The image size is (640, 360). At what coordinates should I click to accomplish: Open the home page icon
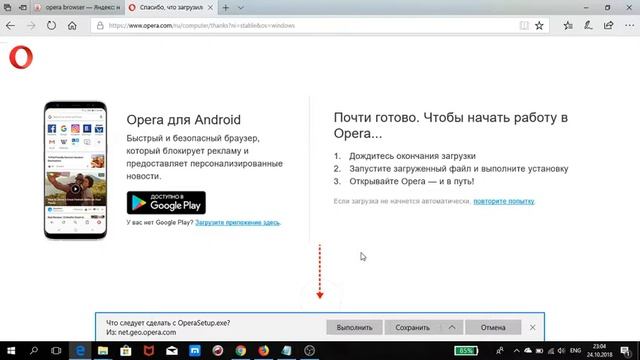(72, 26)
